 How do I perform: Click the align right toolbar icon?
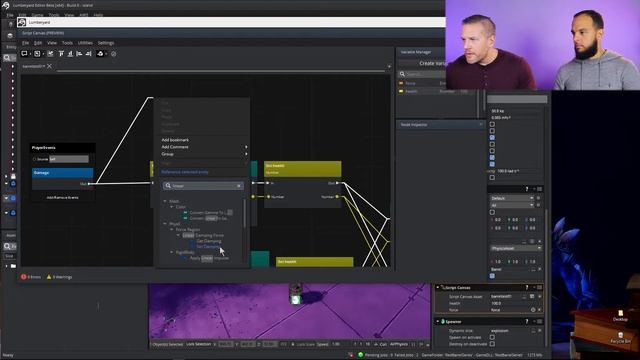[88, 53]
